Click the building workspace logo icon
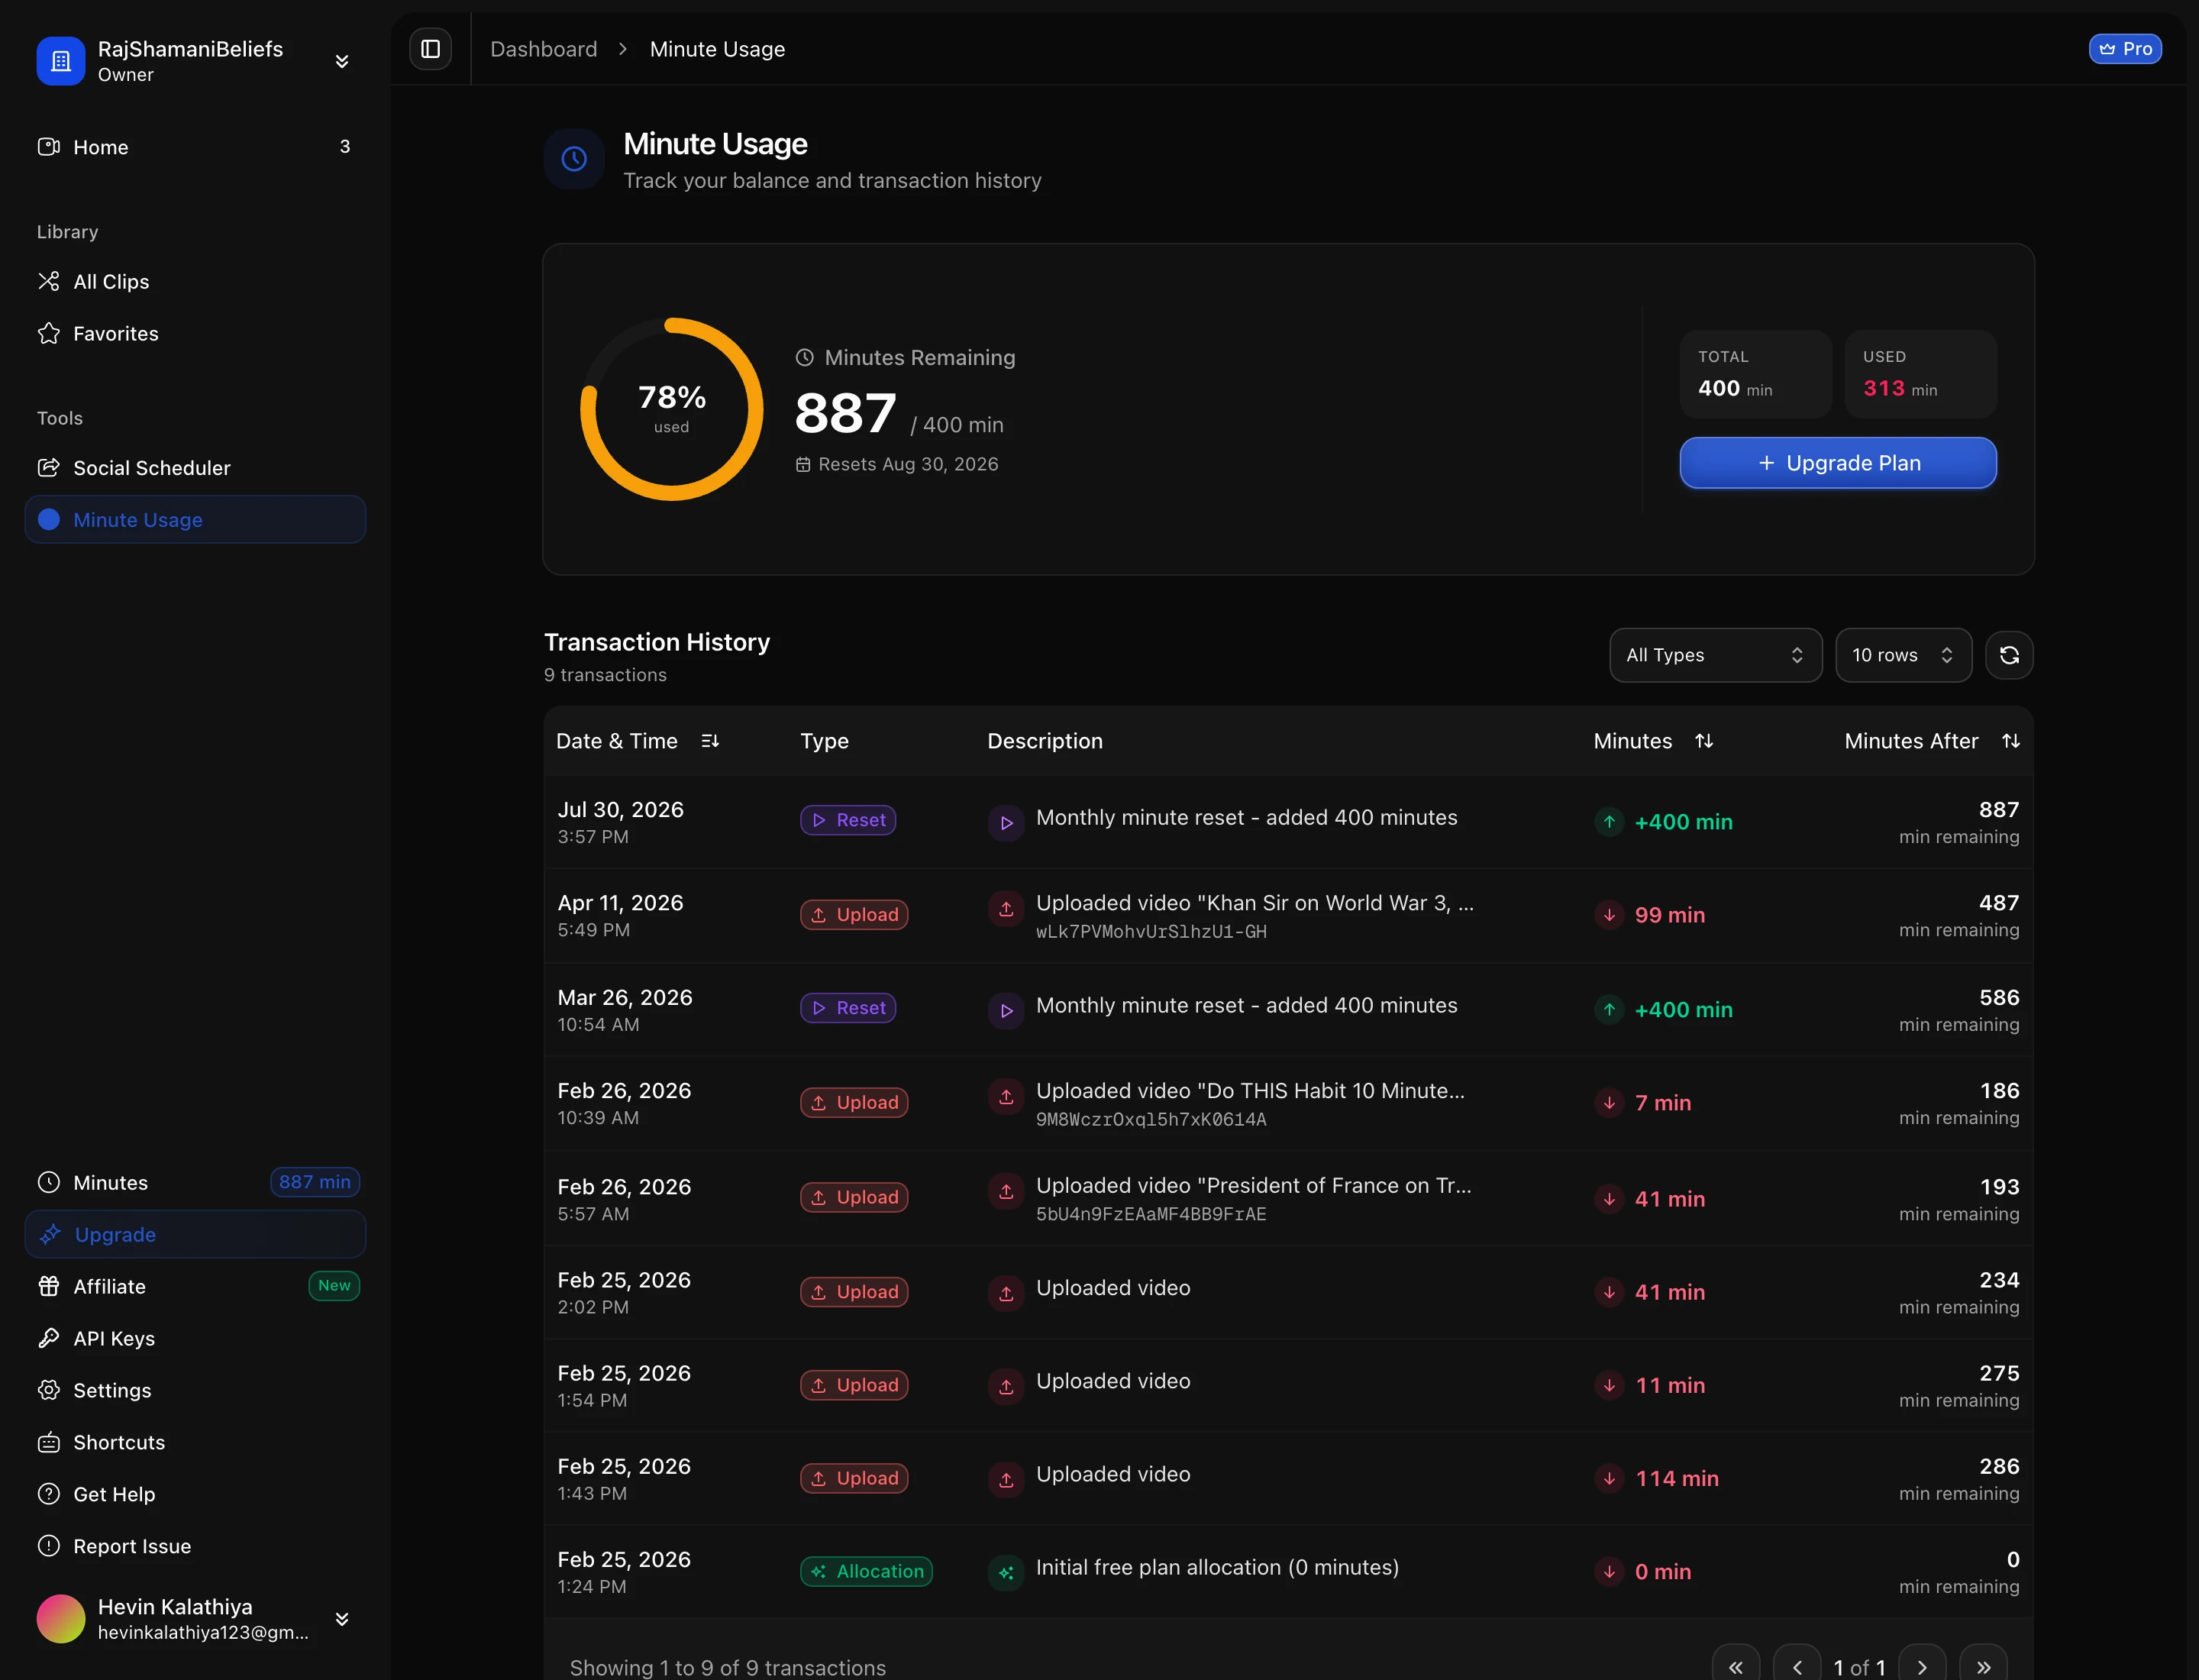The height and width of the screenshot is (1680, 2199). coord(61,61)
